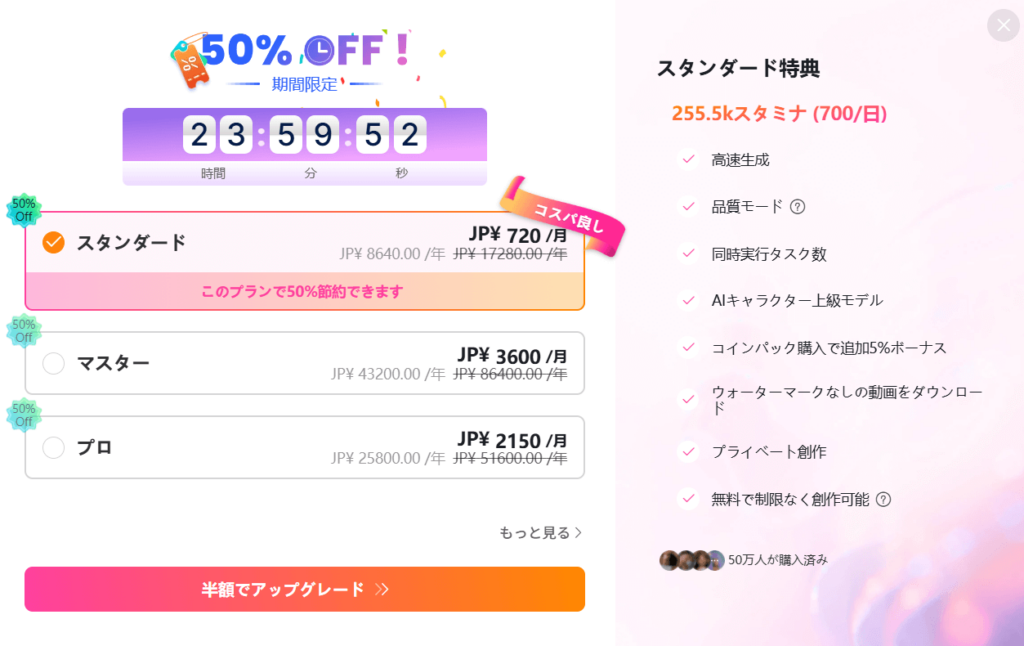Screen dimensions: 1024x646
Task: Click the このプランで50%節約できます banner
Action: click(x=304, y=291)
